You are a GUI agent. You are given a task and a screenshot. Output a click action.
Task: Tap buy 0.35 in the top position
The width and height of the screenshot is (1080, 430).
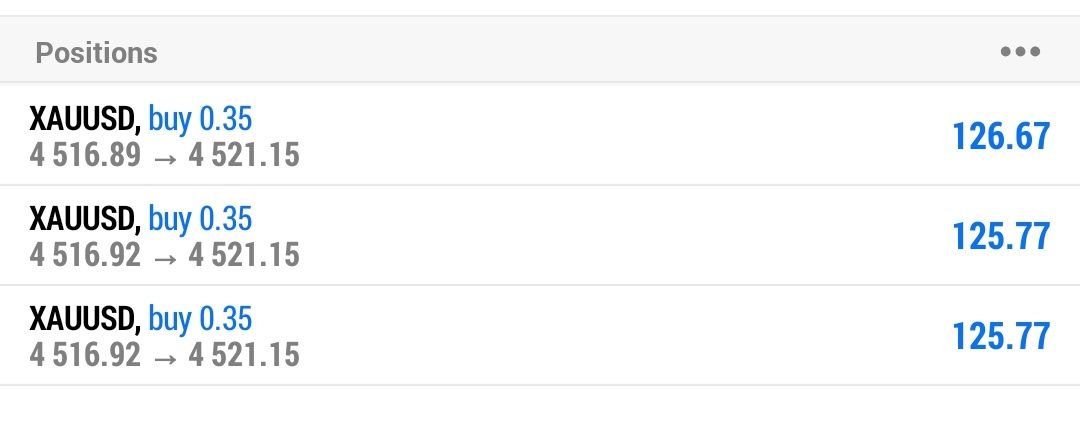tap(200, 119)
